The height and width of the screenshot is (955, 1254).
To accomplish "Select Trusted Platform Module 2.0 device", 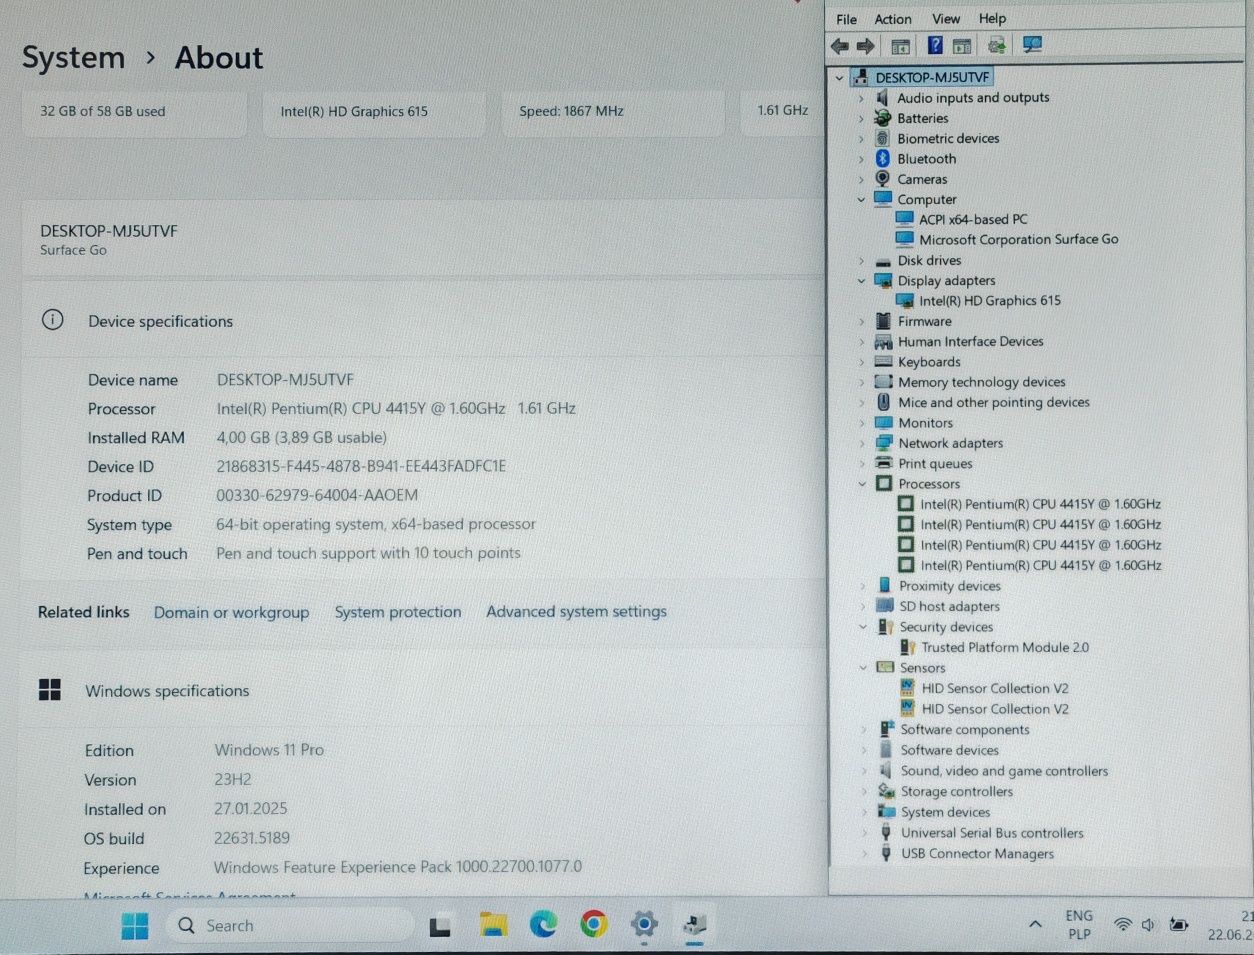I will 1005,648.
